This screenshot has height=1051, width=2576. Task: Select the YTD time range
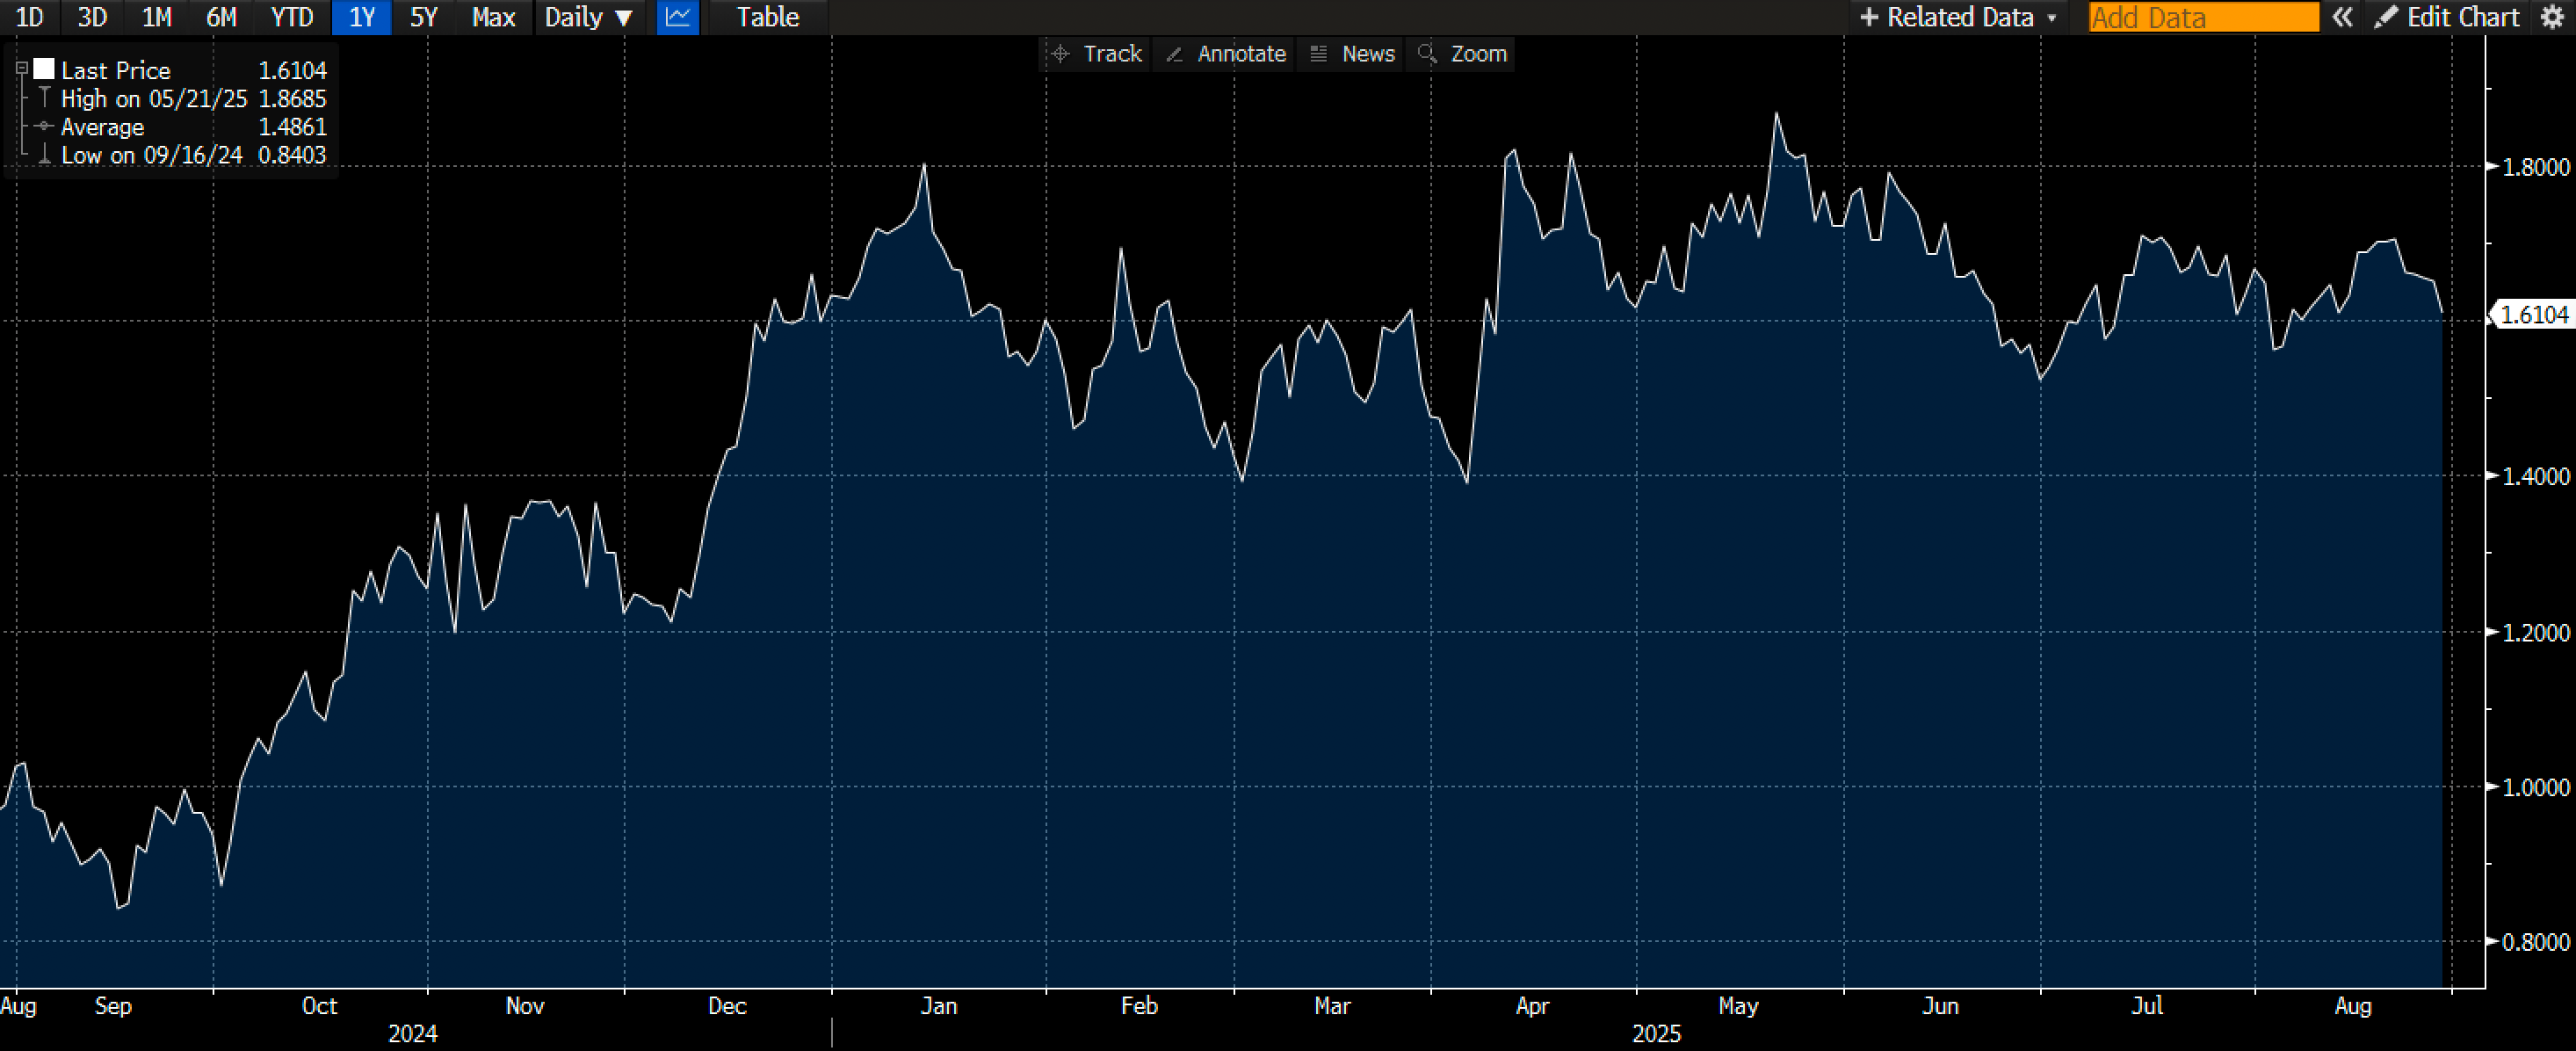[x=292, y=17]
